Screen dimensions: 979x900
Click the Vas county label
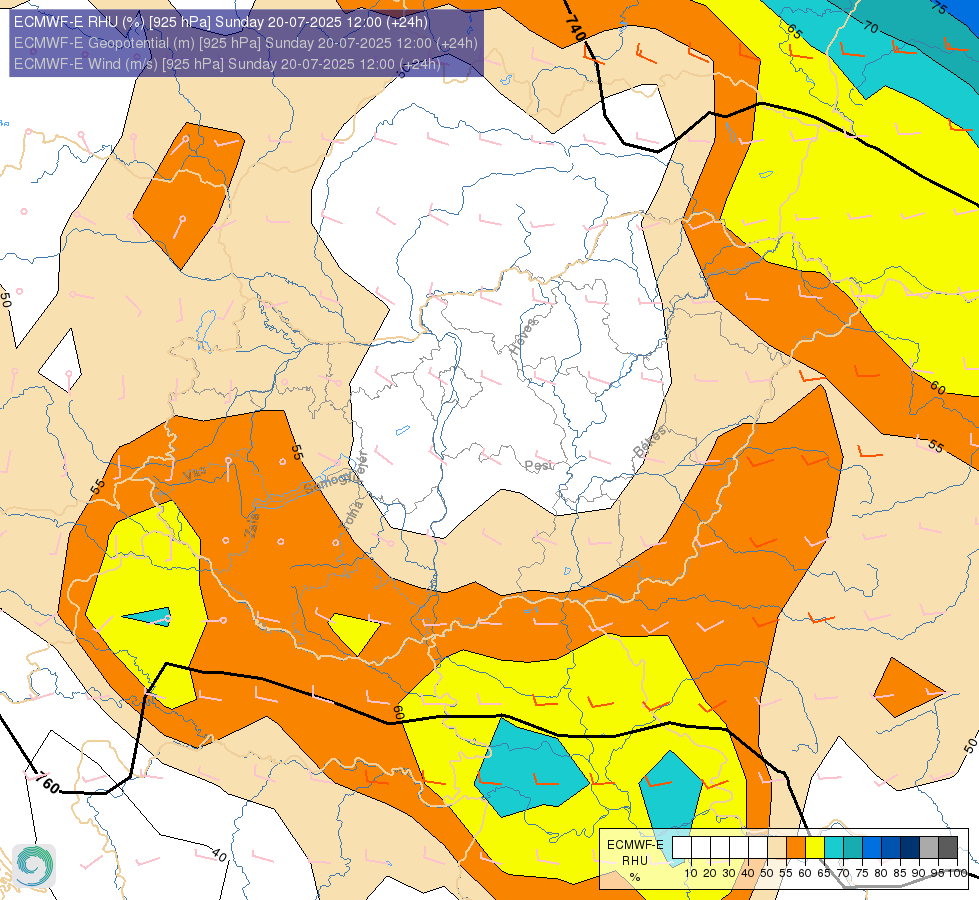[x=194, y=475]
